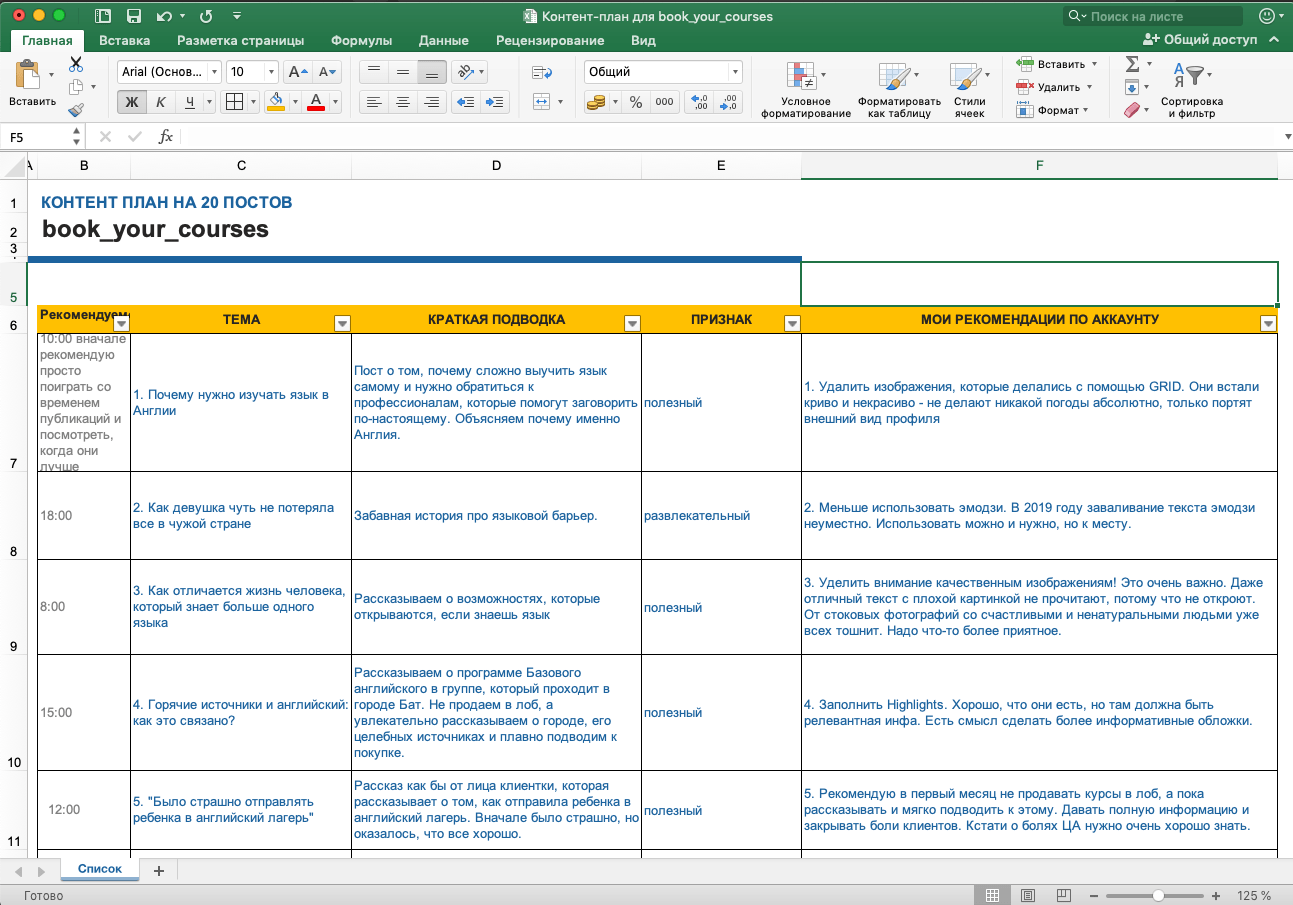Switch to page layout view in status bar

(1029, 895)
